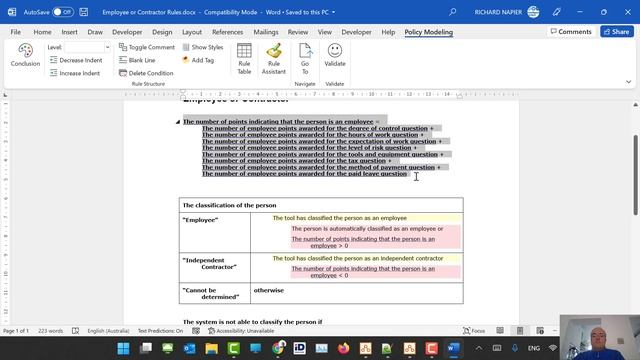Image resolution: width=640 pixels, height=360 pixels.
Task: Click the RICHARD NAPIER account name
Action: pyautogui.click(x=498, y=12)
